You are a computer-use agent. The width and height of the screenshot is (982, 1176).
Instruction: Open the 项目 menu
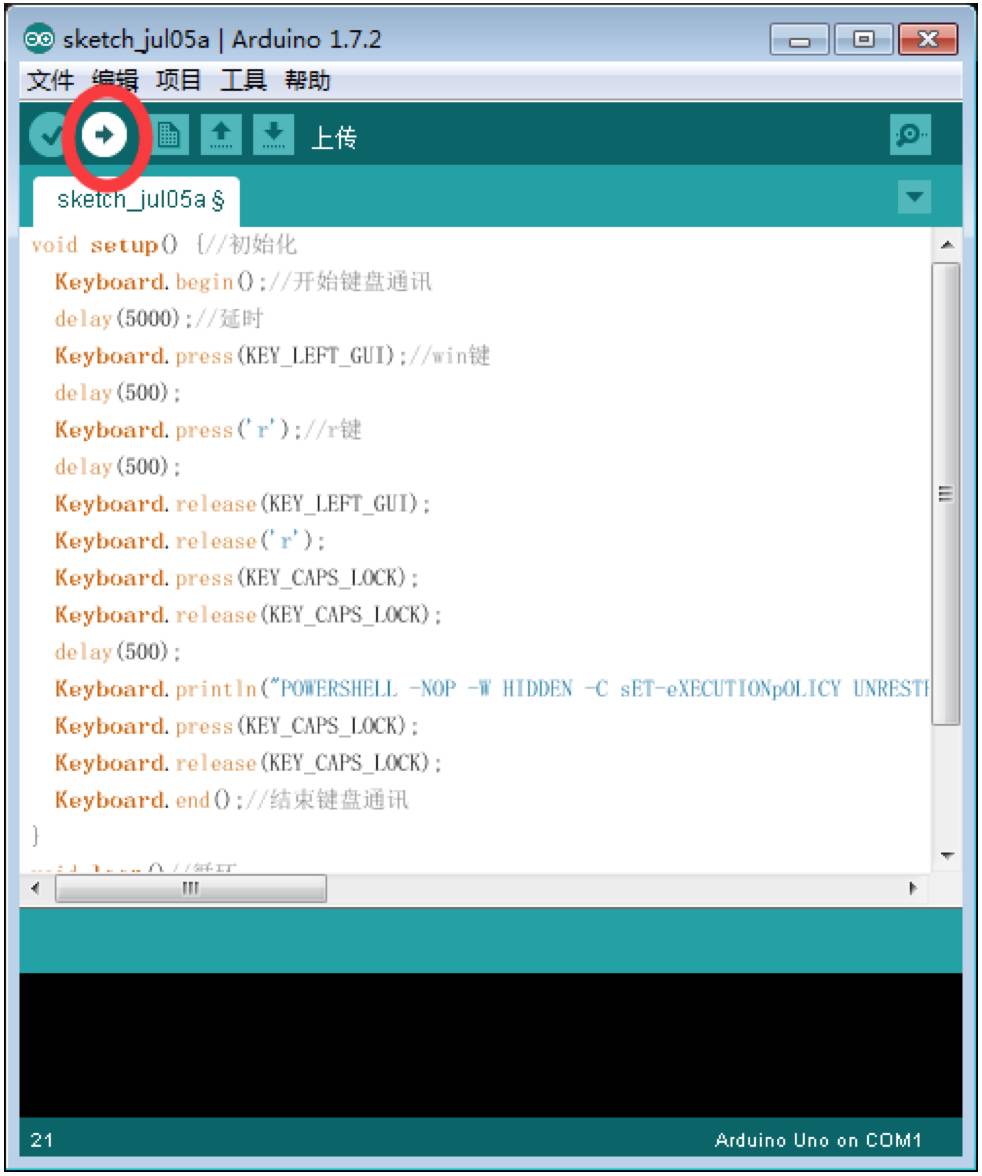coord(179,80)
